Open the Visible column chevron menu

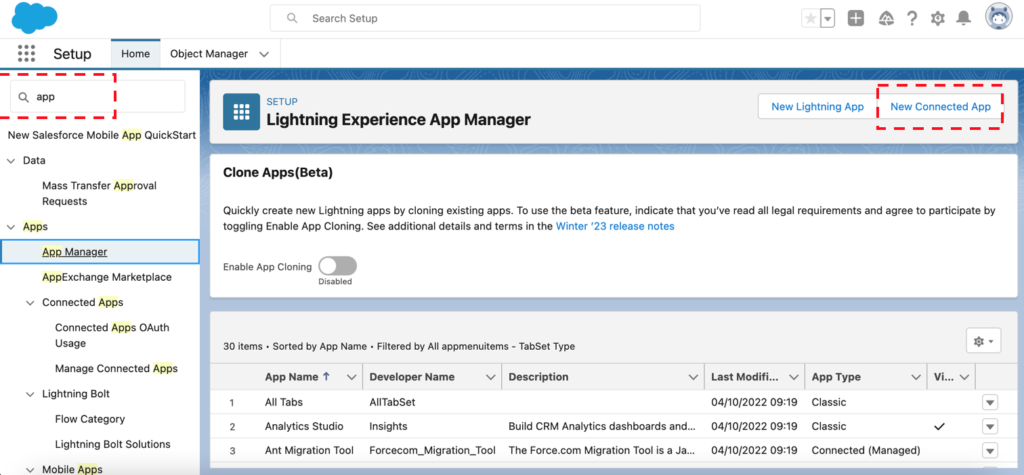(x=964, y=378)
